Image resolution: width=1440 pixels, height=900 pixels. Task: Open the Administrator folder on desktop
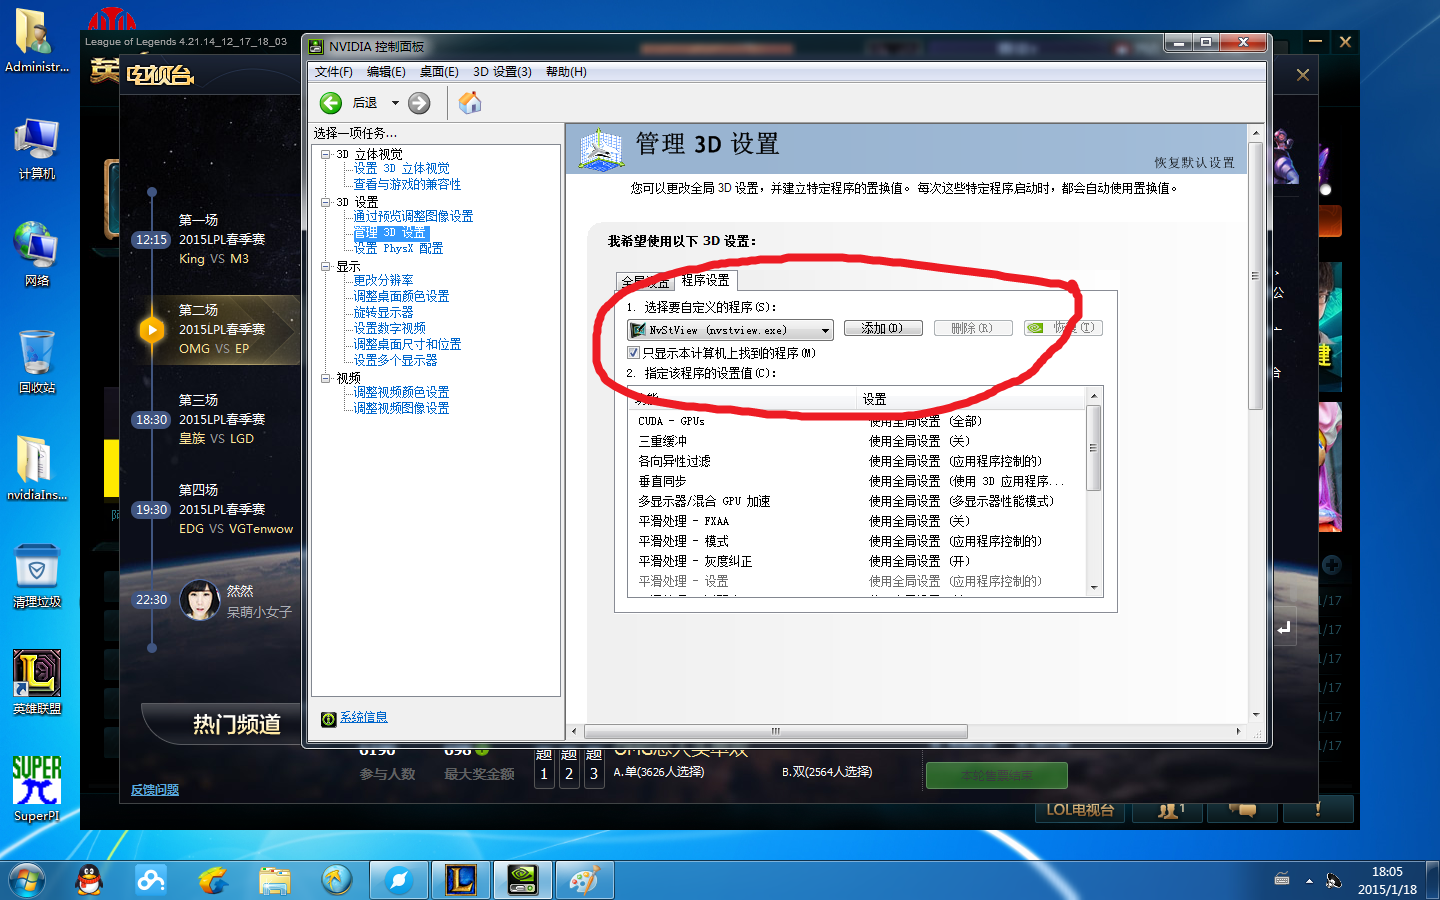pos(37,41)
